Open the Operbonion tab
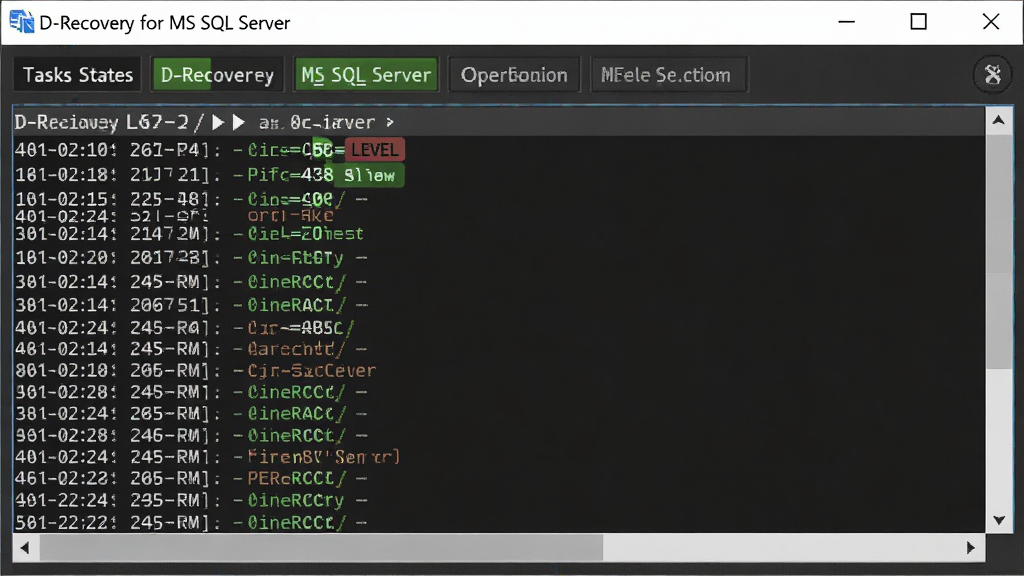This screenshot has height=576, width=1024. (x=514, y=75)
